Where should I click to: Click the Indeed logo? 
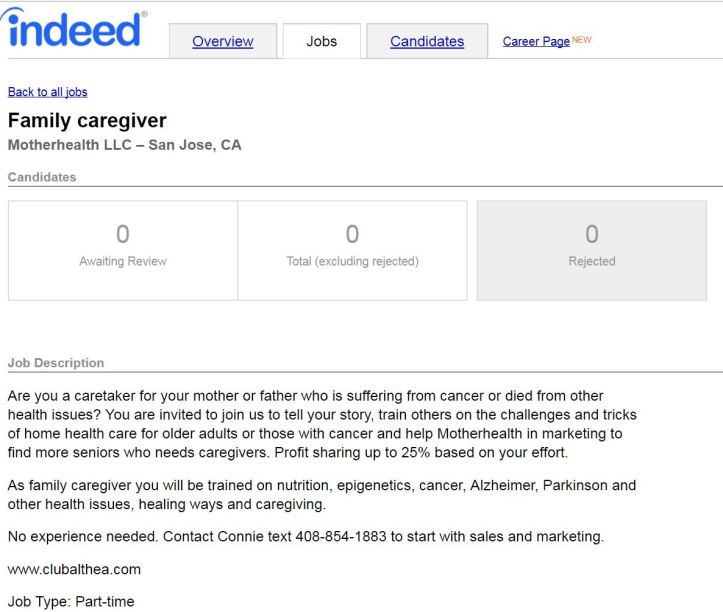point(75,32)
